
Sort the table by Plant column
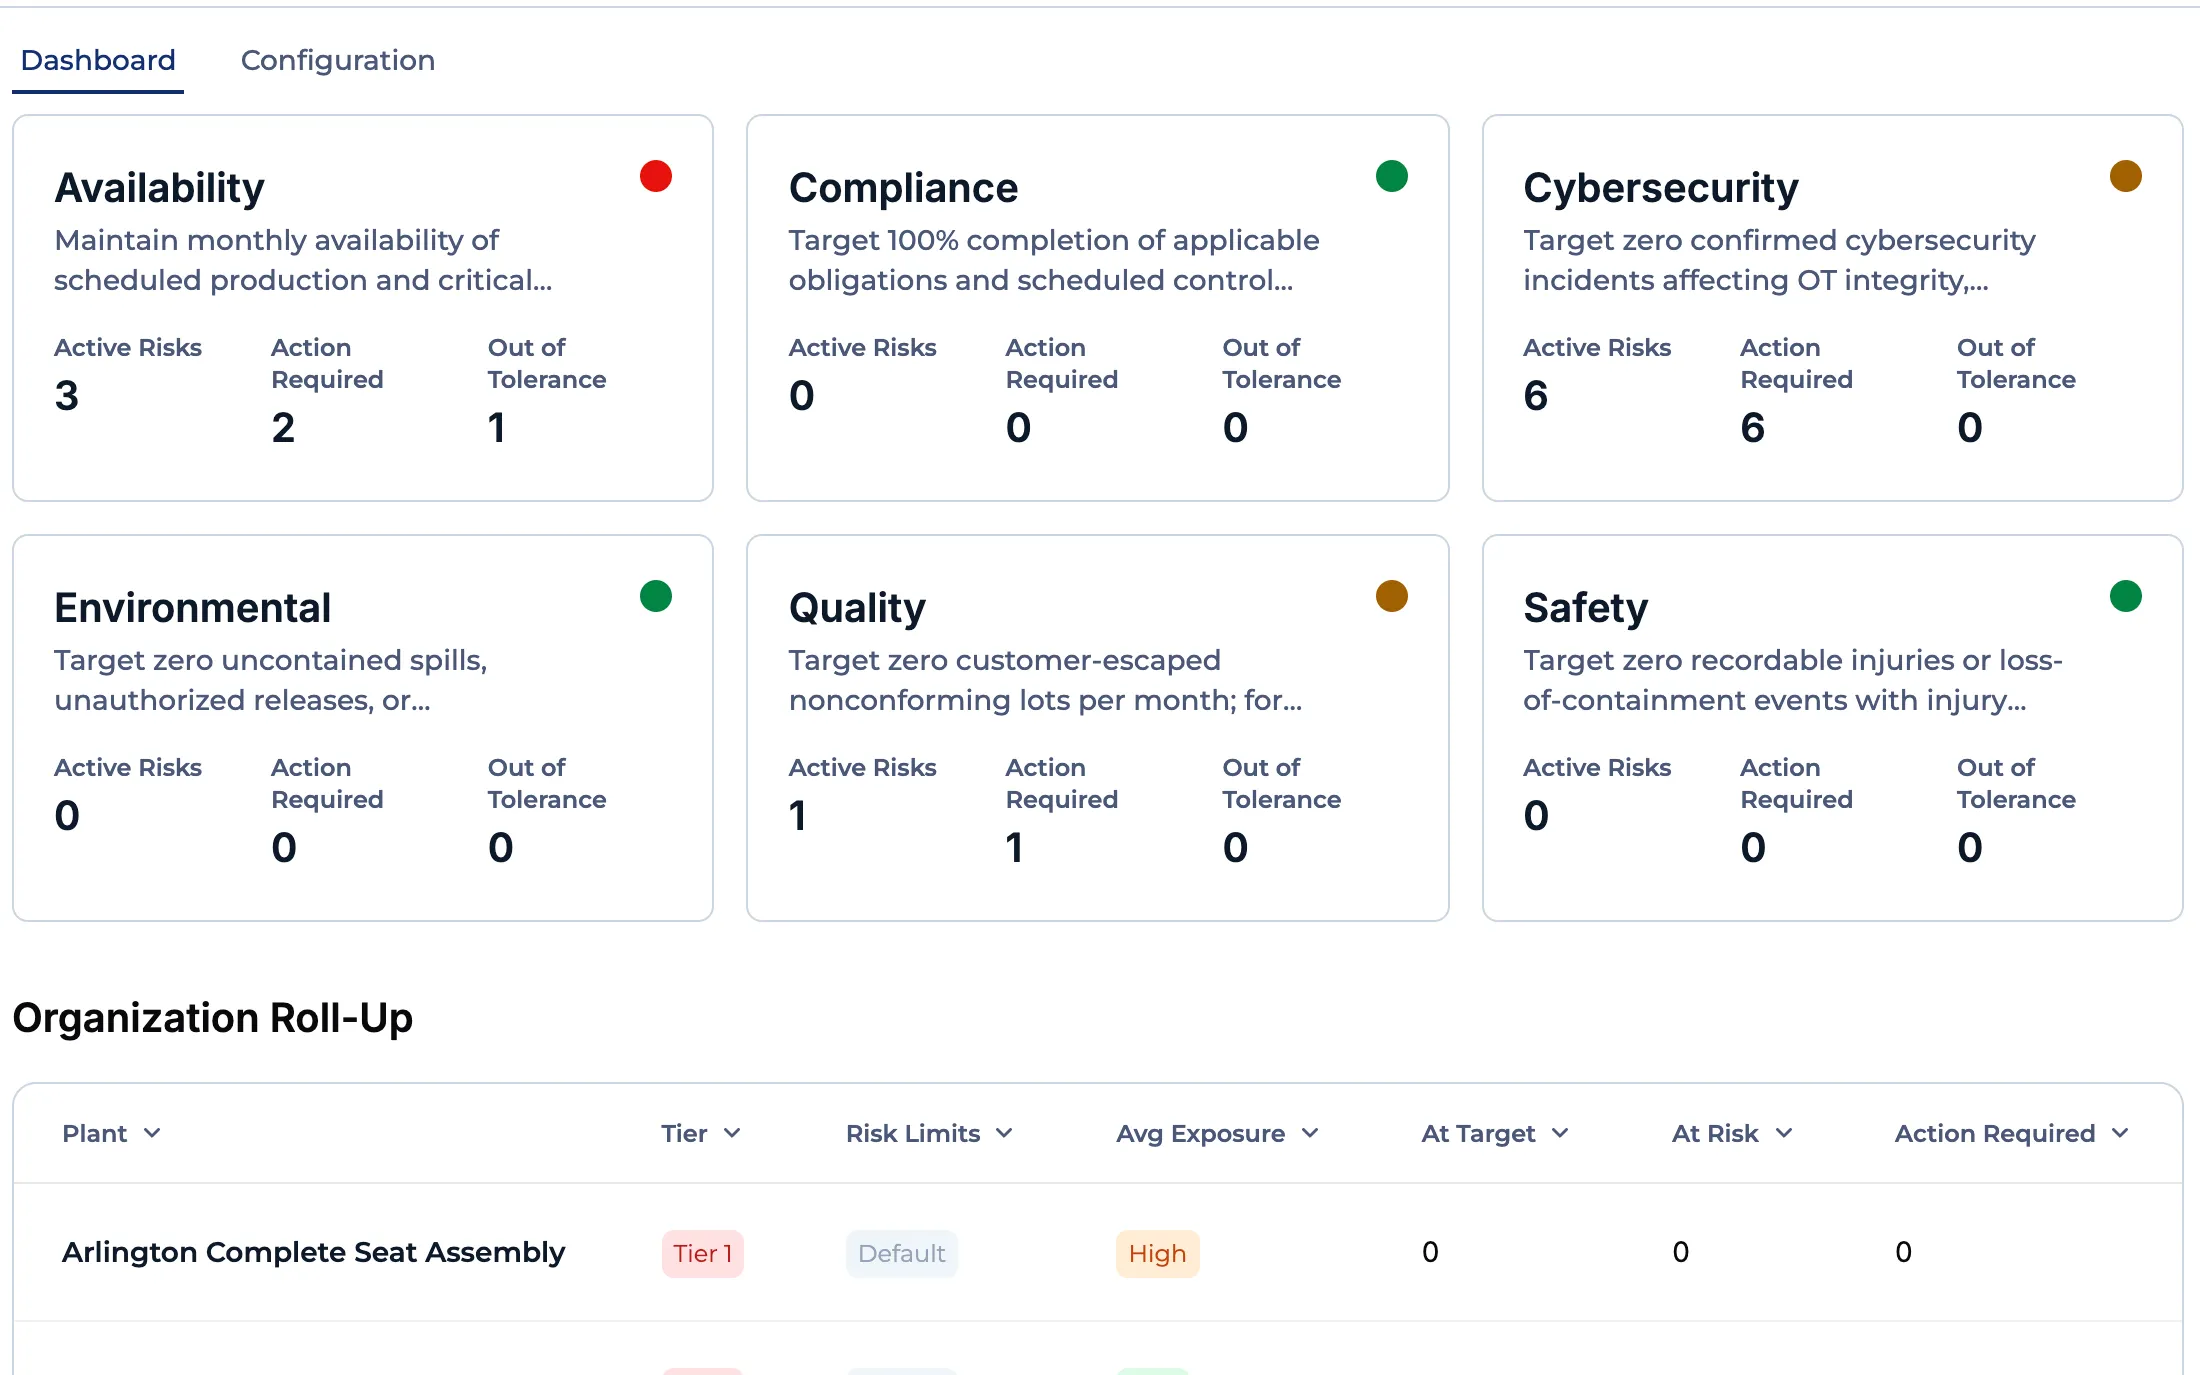pyautogui.click(x=111, y=1133)
